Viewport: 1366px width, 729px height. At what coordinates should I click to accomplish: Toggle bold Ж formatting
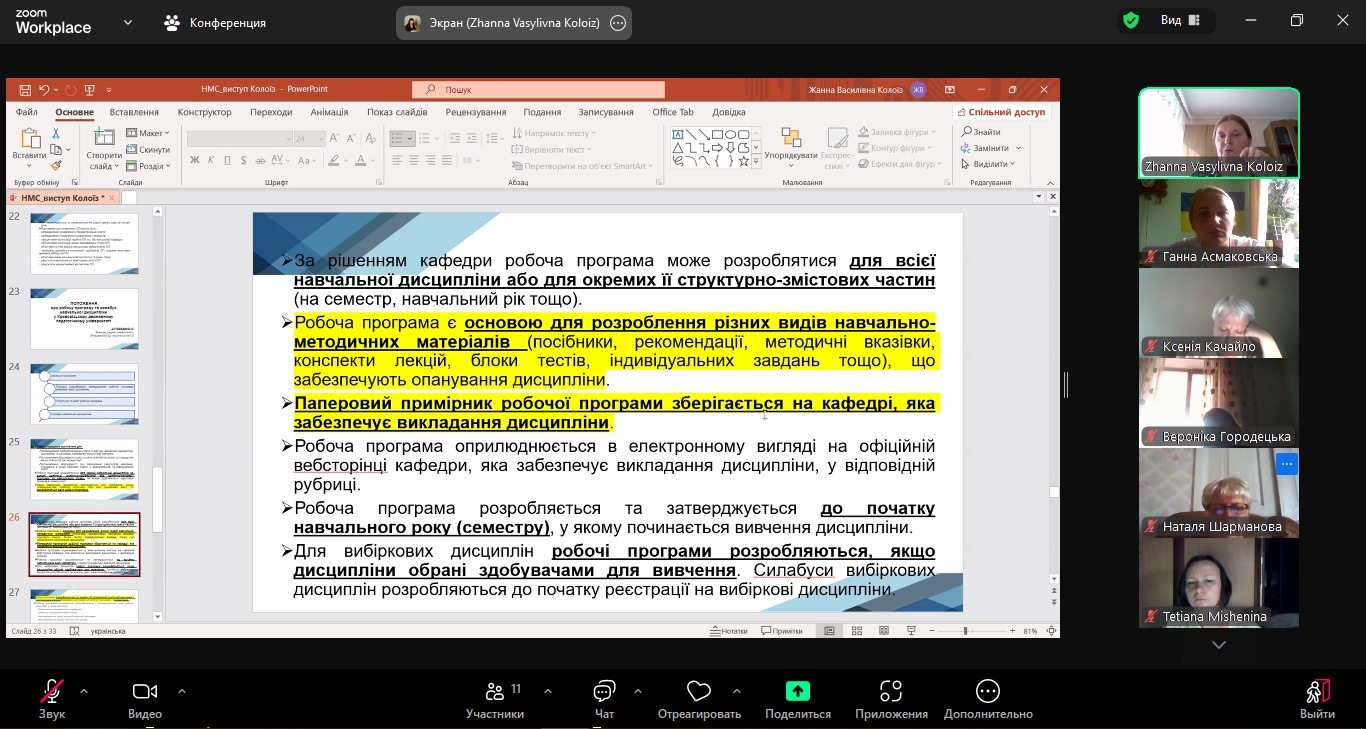[195, 160]
